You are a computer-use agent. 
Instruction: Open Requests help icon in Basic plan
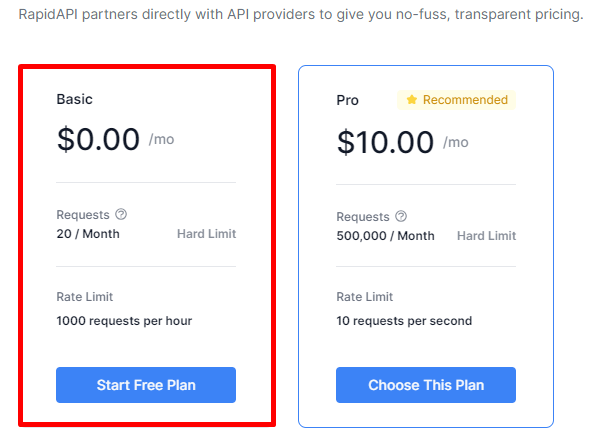coord(121,214)
